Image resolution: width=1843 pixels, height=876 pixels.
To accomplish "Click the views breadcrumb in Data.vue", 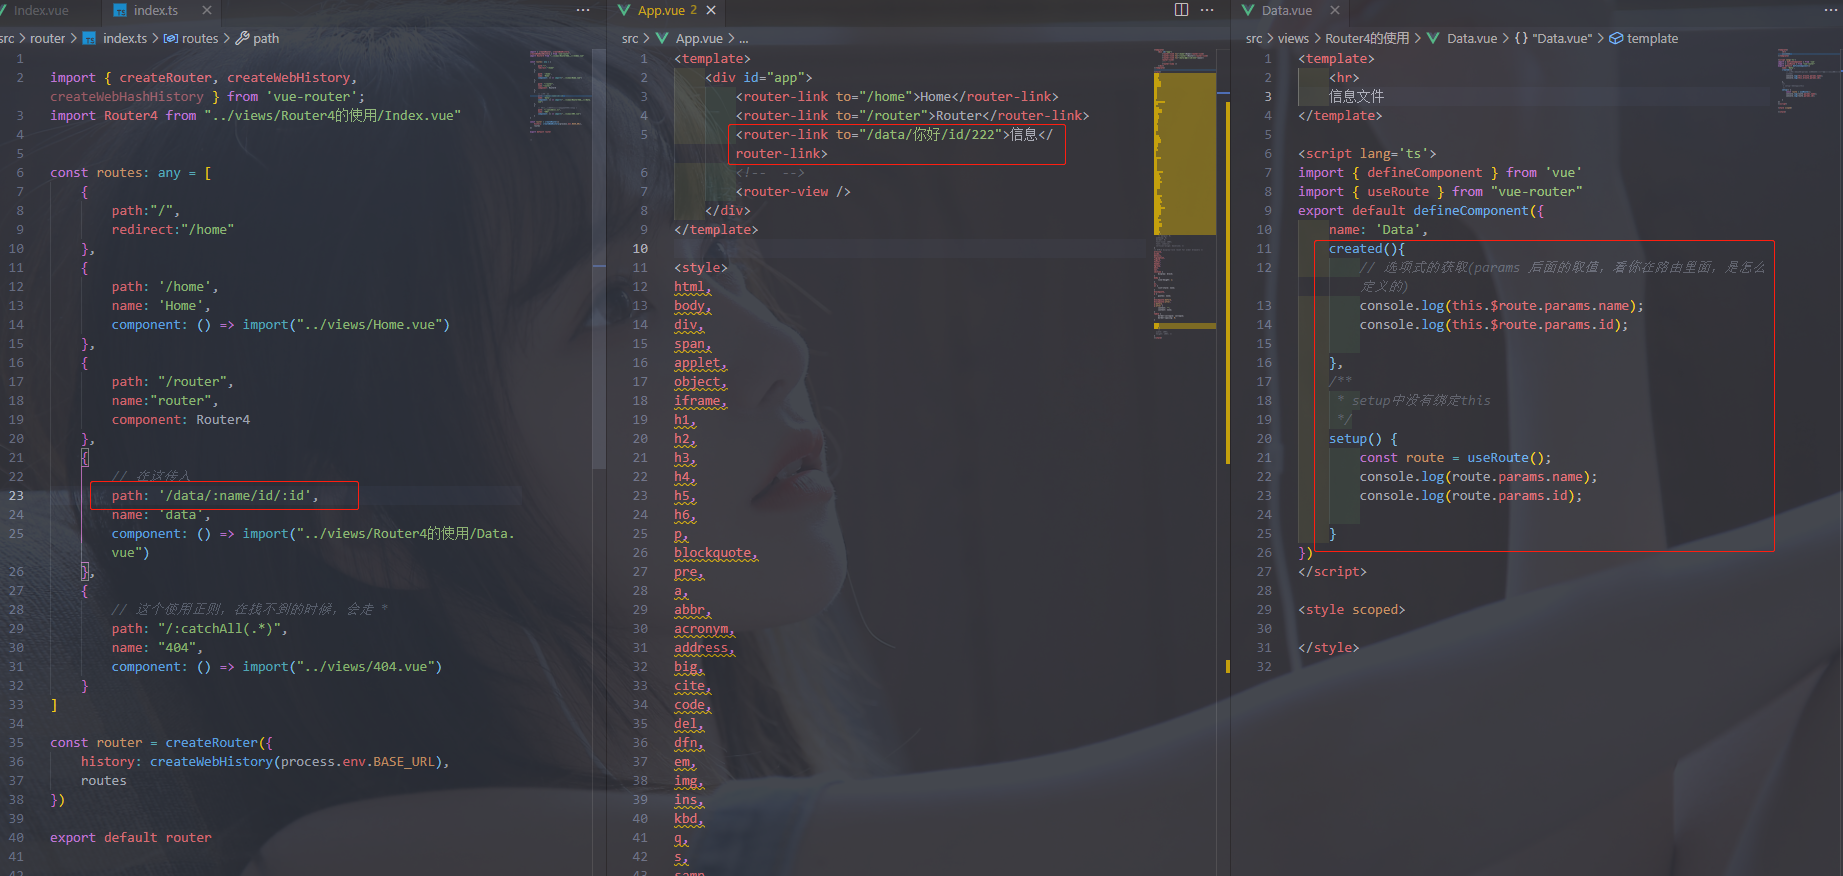I will [x=1293, y=38].
